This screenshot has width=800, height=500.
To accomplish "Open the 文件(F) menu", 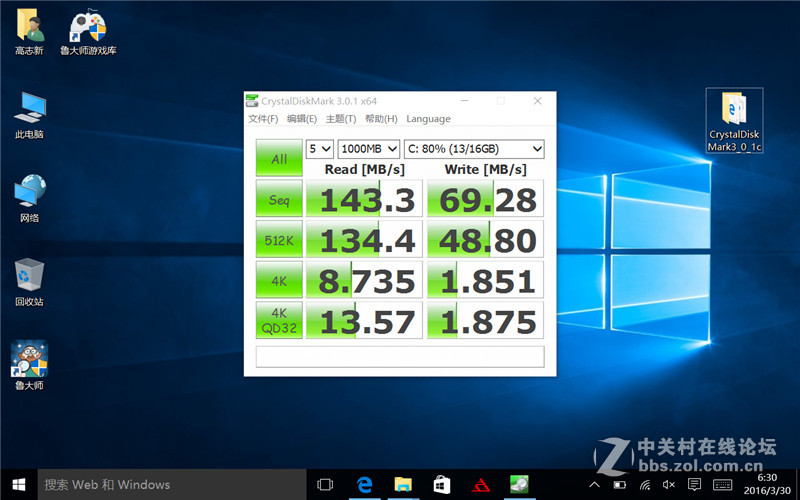I will tap(263, 119).
